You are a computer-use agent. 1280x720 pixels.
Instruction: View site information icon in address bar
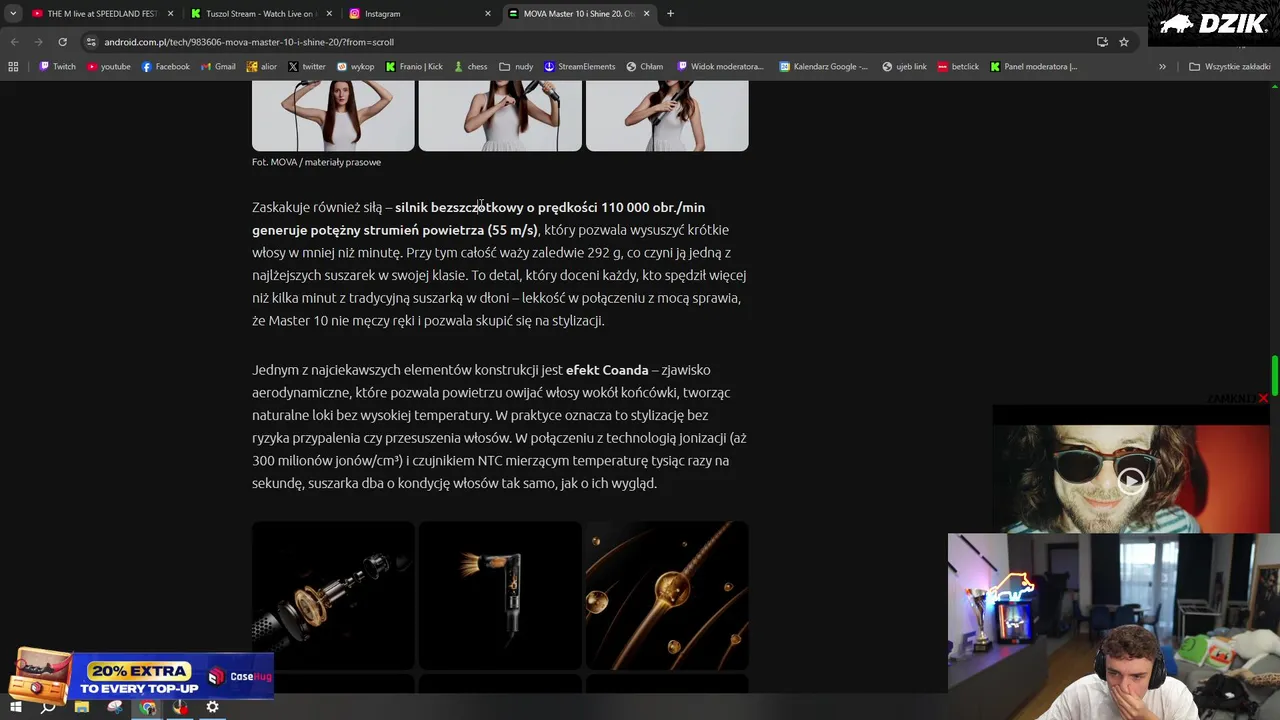(91, 42)
